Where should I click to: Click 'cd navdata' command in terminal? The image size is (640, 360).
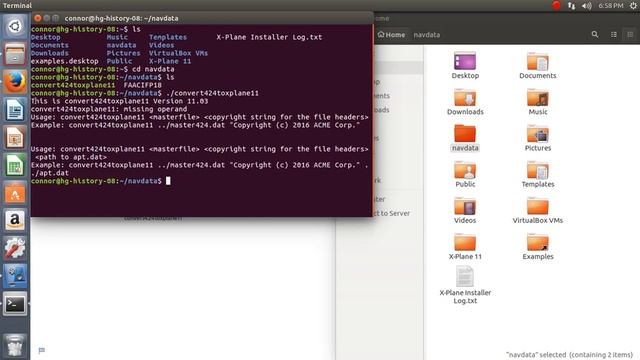pyautogui.click(x=153, y=69)
